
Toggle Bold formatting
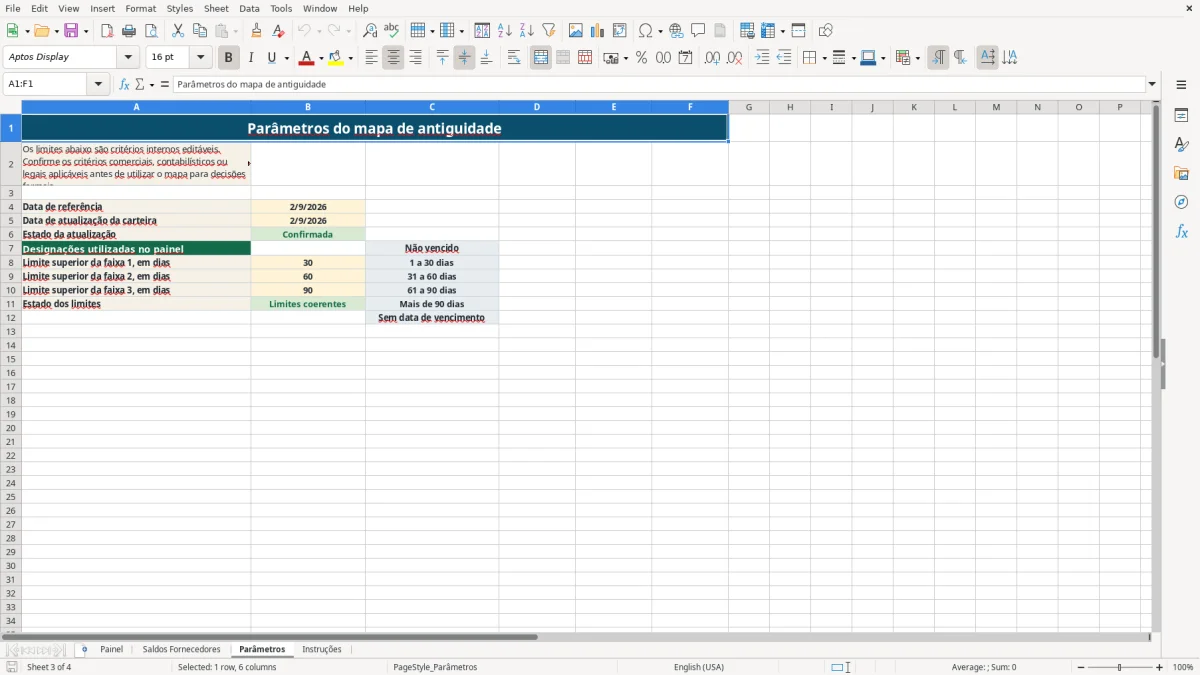(x=229, y=58)
